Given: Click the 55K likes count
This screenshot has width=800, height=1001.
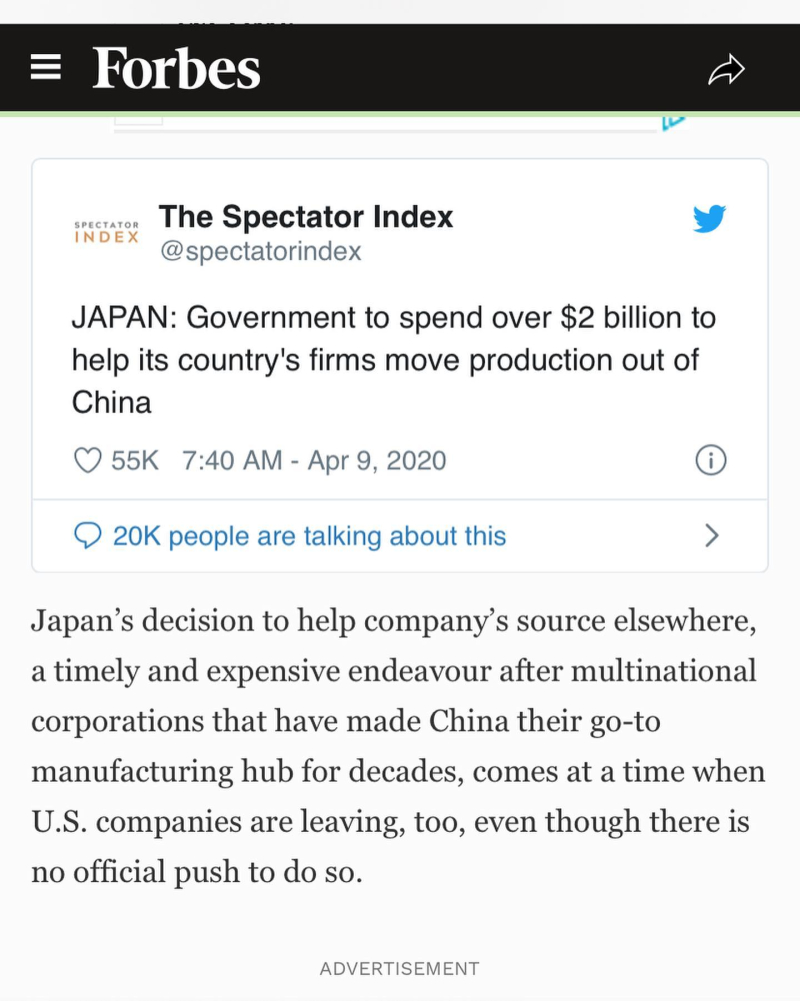Looking at the screenshot, I should coord(135,461).
